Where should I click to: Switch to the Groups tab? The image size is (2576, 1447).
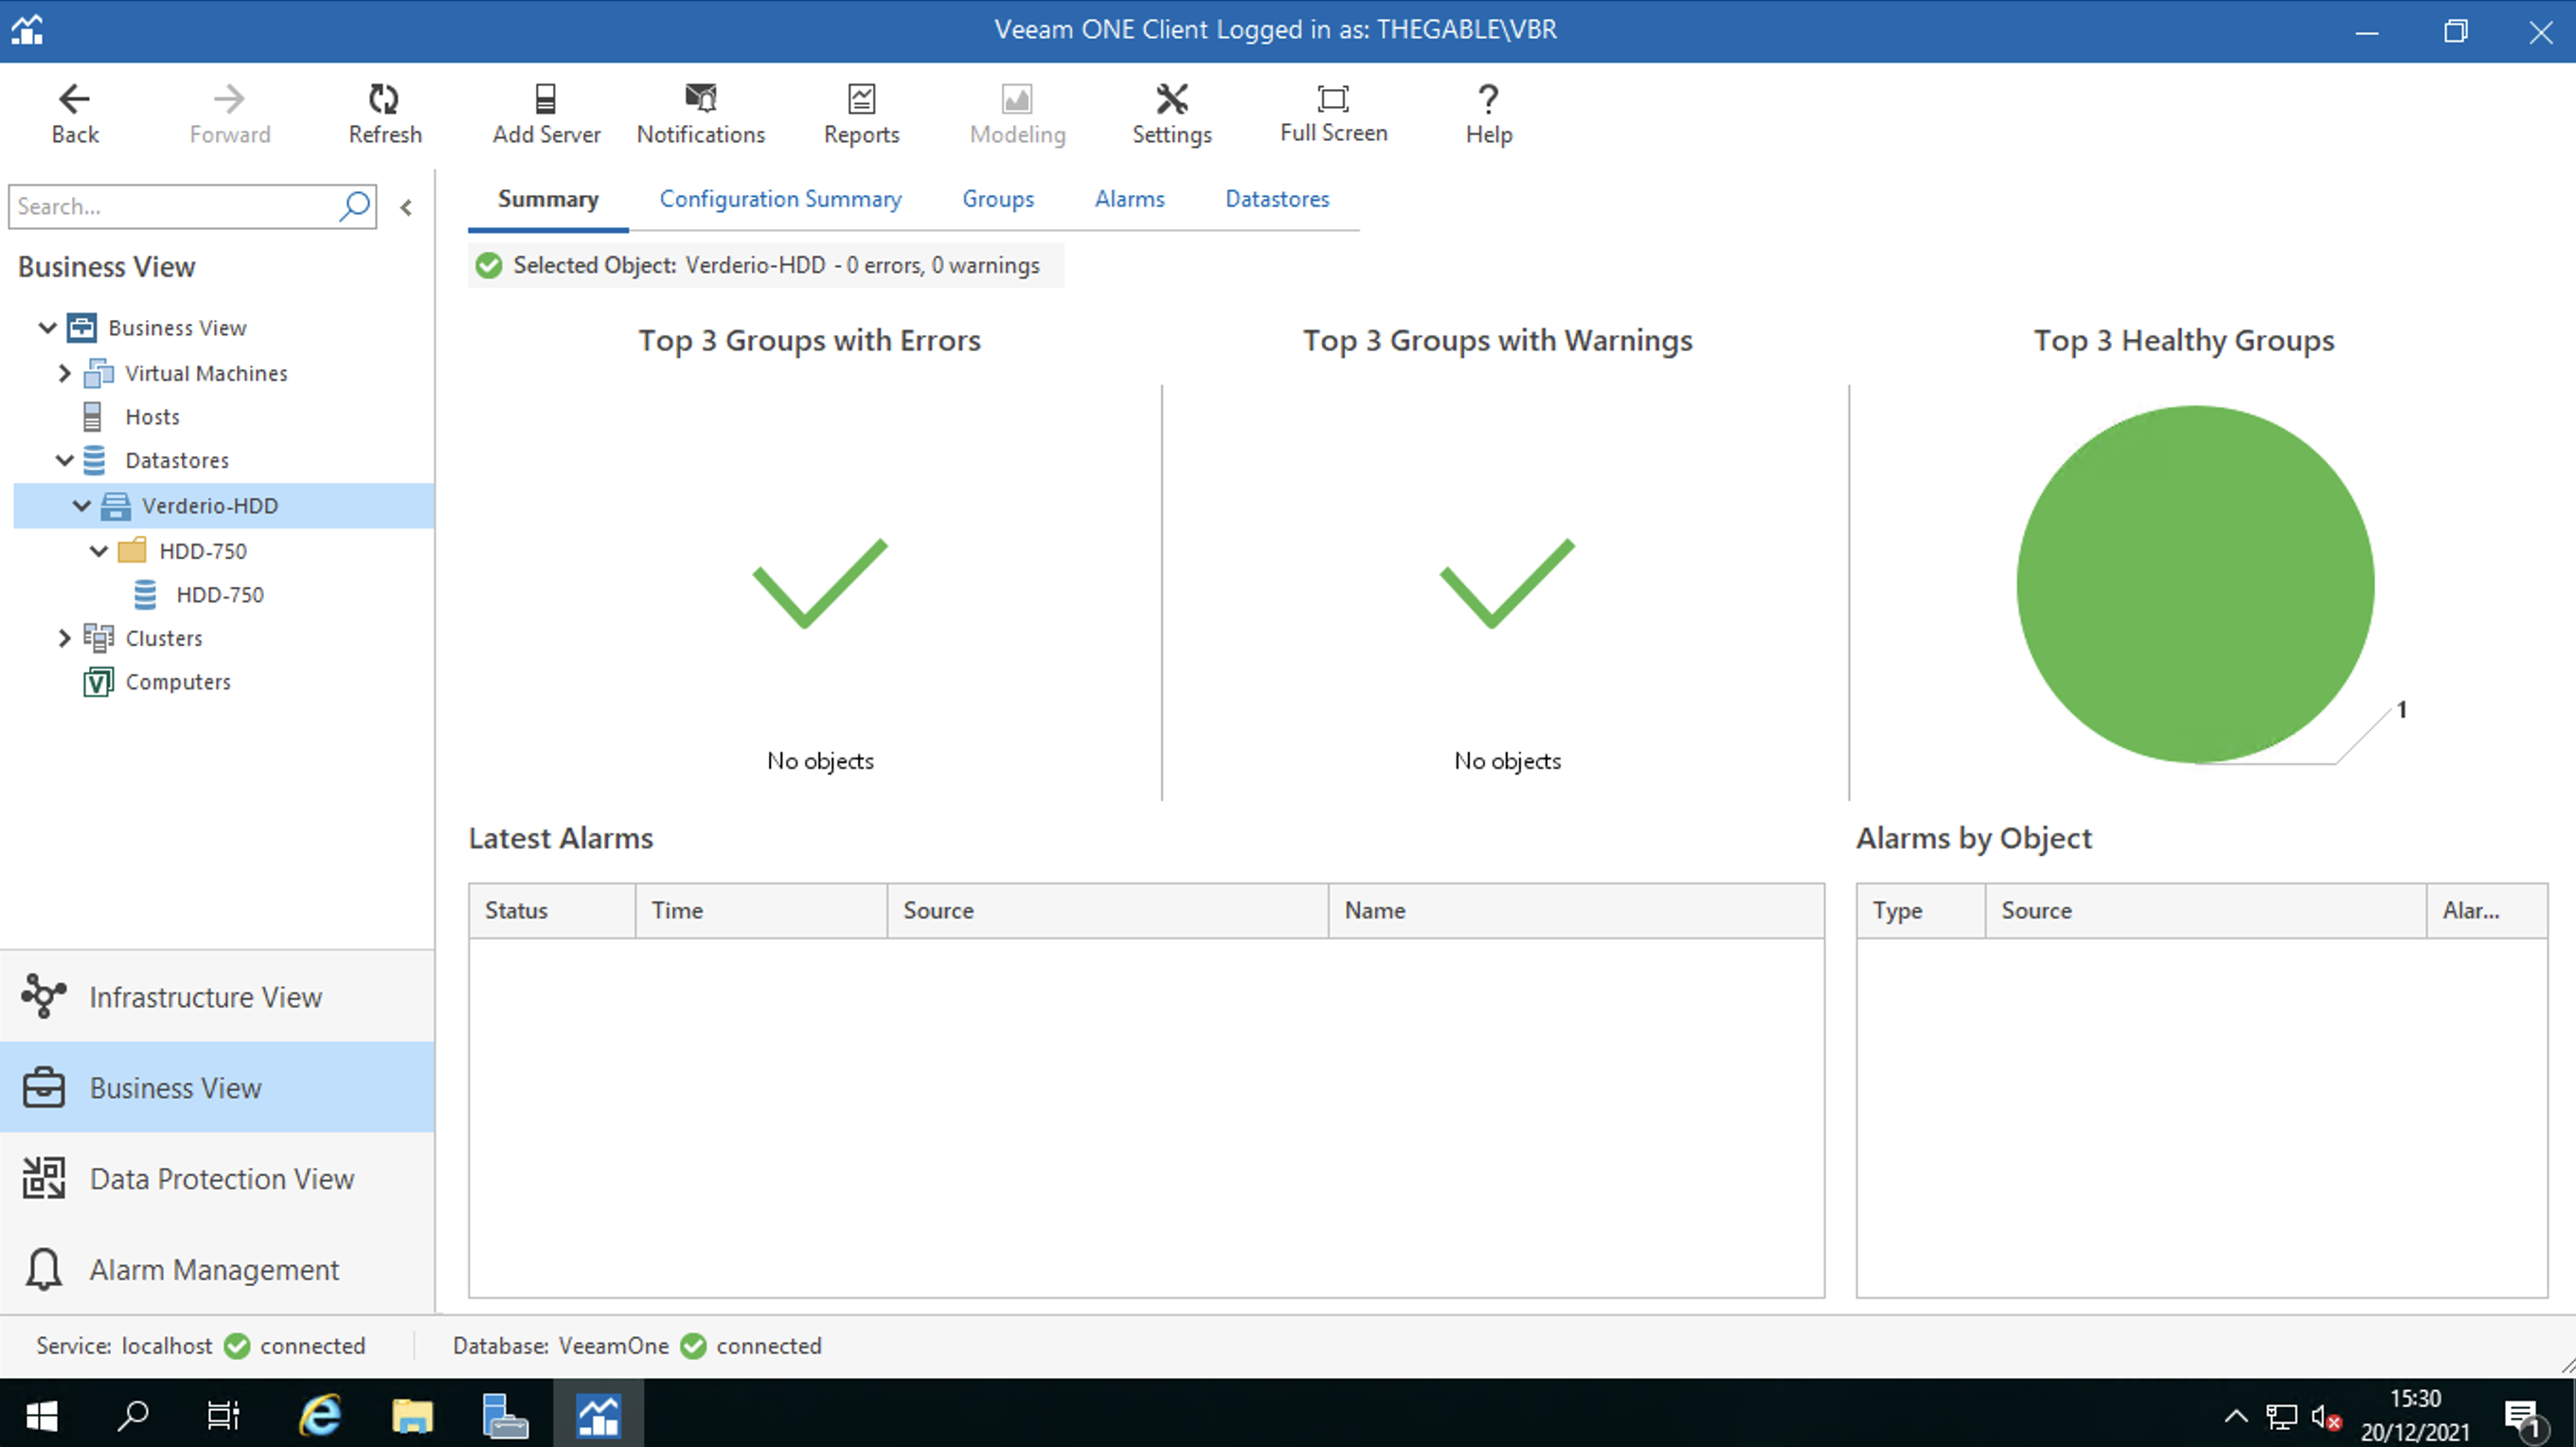[x=998, y=199]
